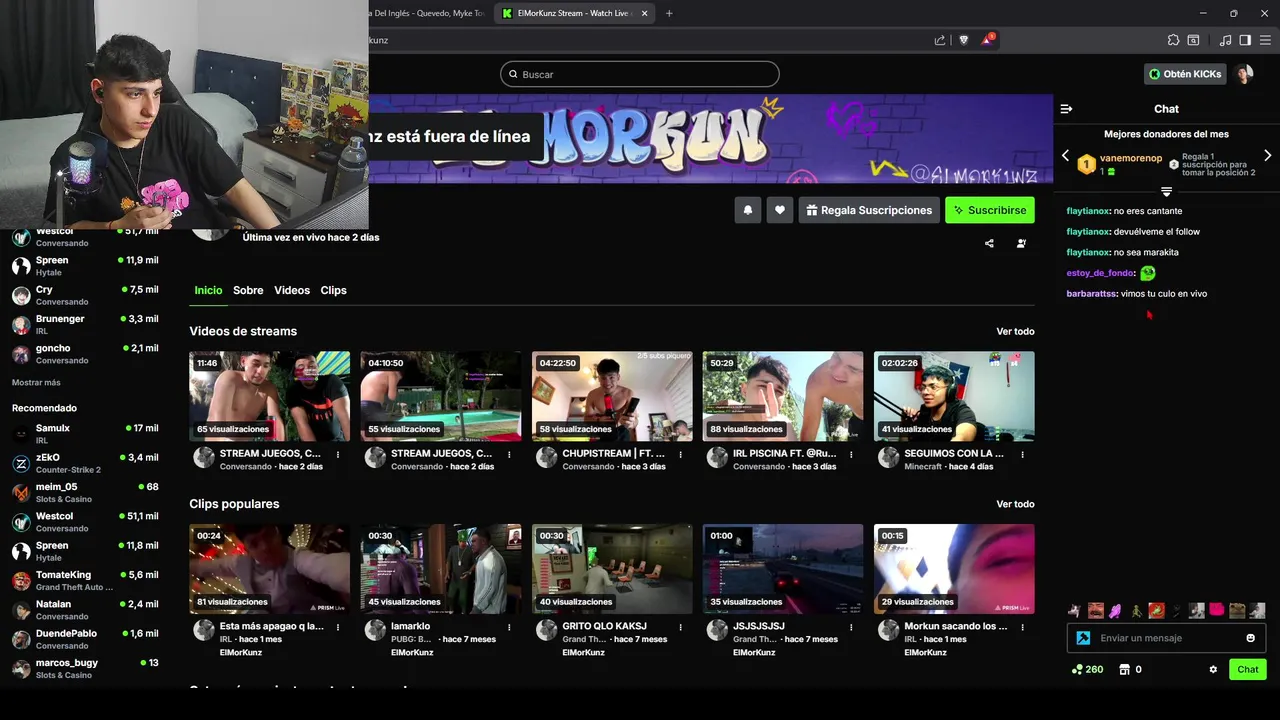Click the notification bell icon
1280x720 pixels.
click(x=747, y=210)
